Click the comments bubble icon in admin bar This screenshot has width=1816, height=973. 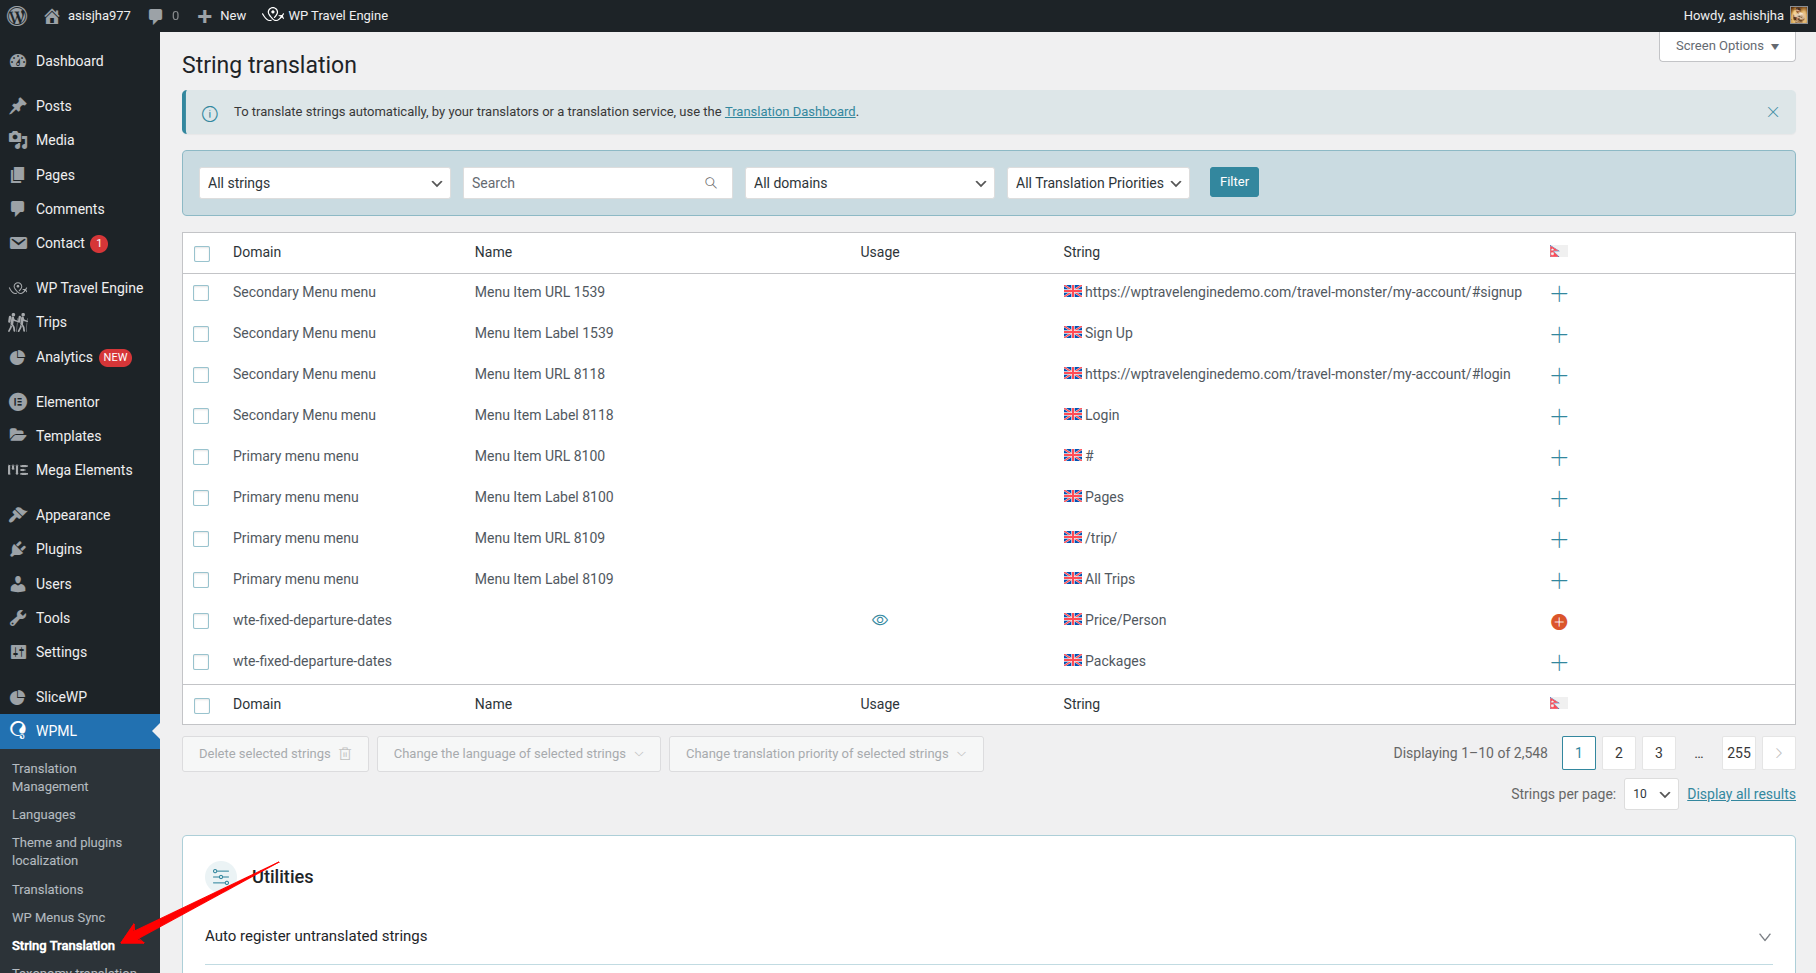click(x=156, y=15)
